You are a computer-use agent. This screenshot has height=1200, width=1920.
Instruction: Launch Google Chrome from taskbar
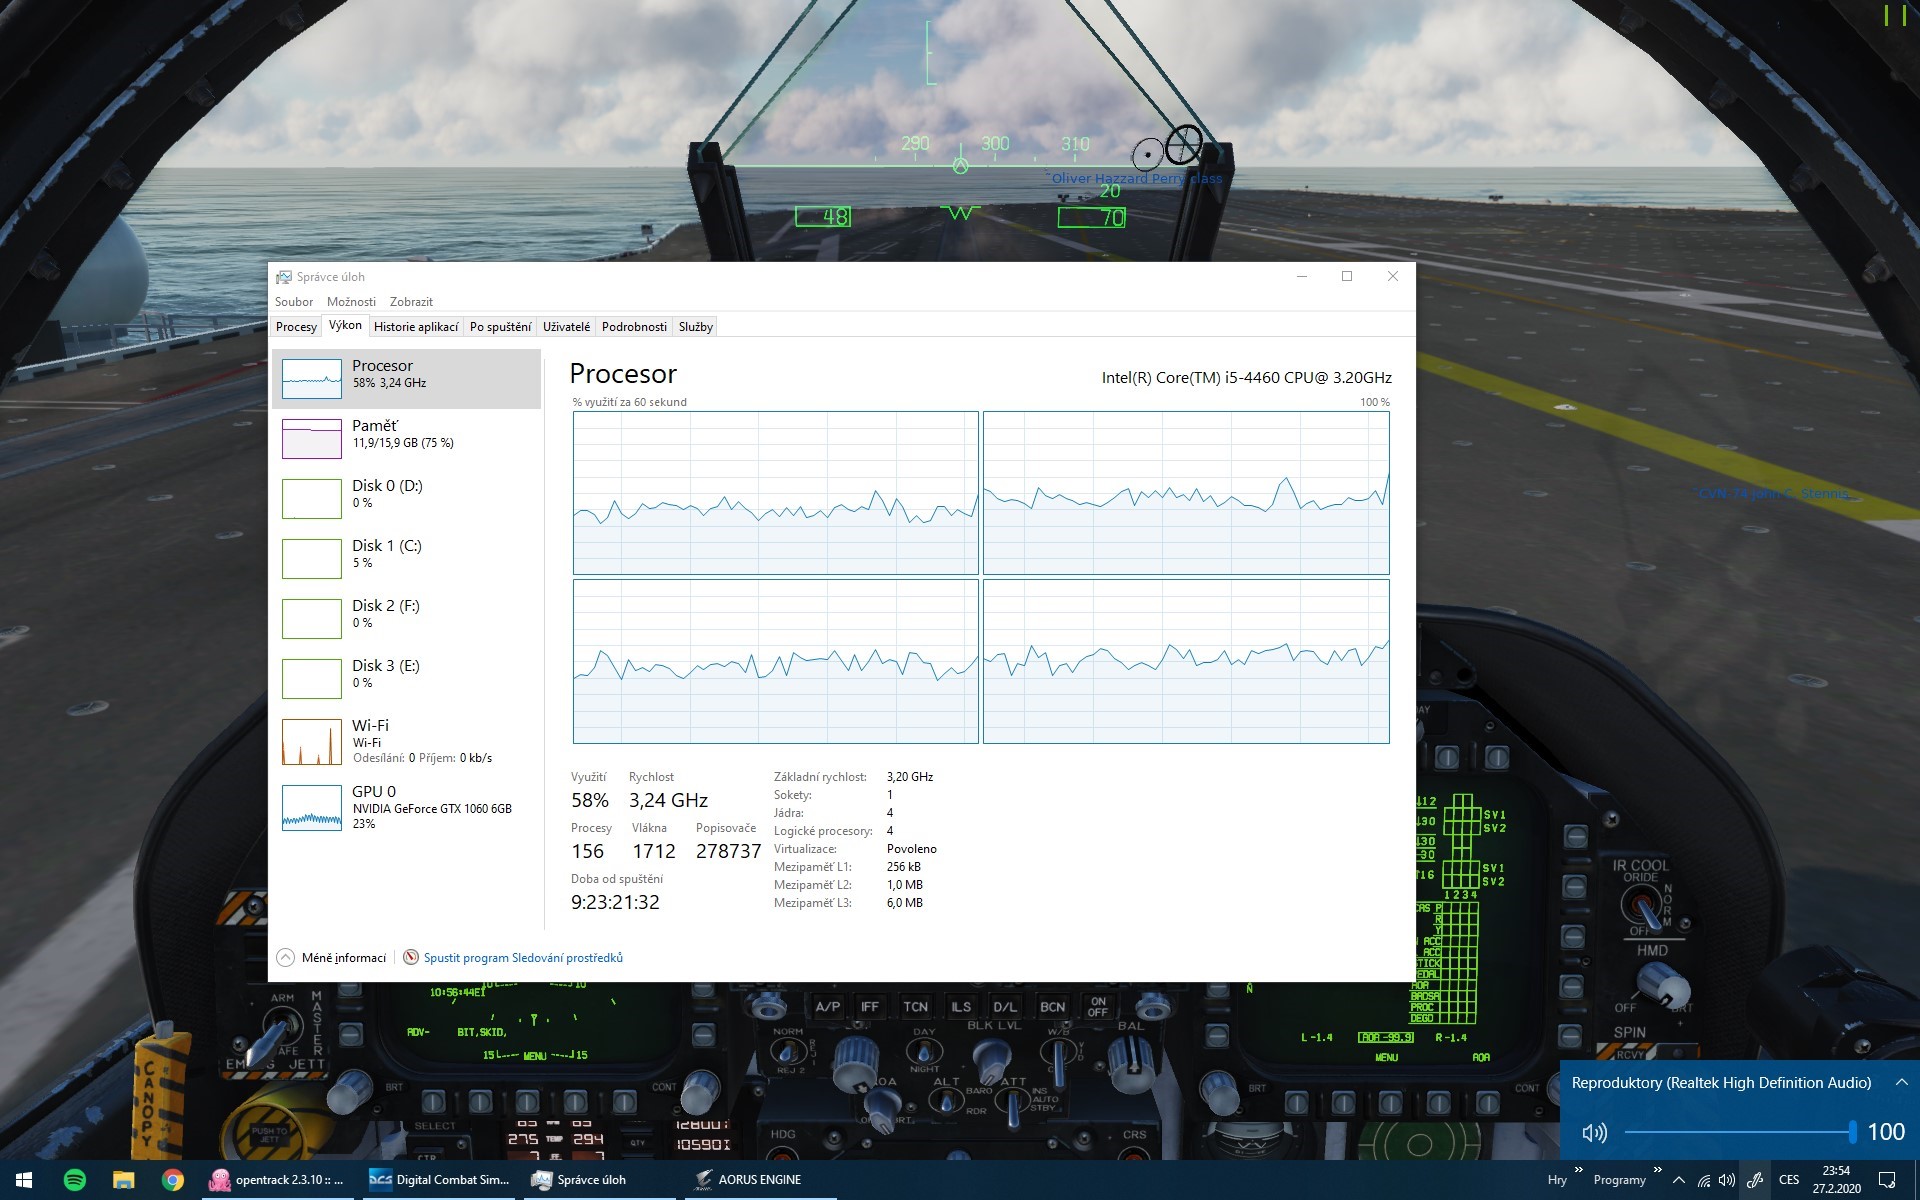click(172, 1180)
